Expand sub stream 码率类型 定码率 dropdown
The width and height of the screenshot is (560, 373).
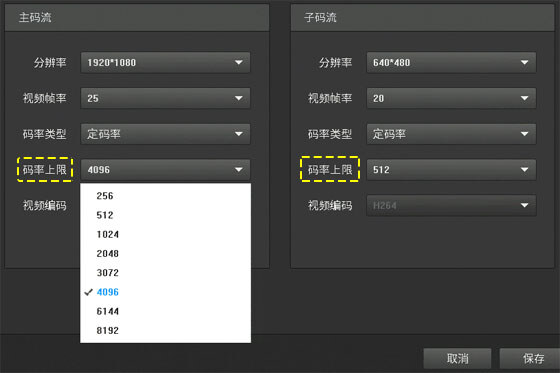pyautogui.click(x=451, y=134)
